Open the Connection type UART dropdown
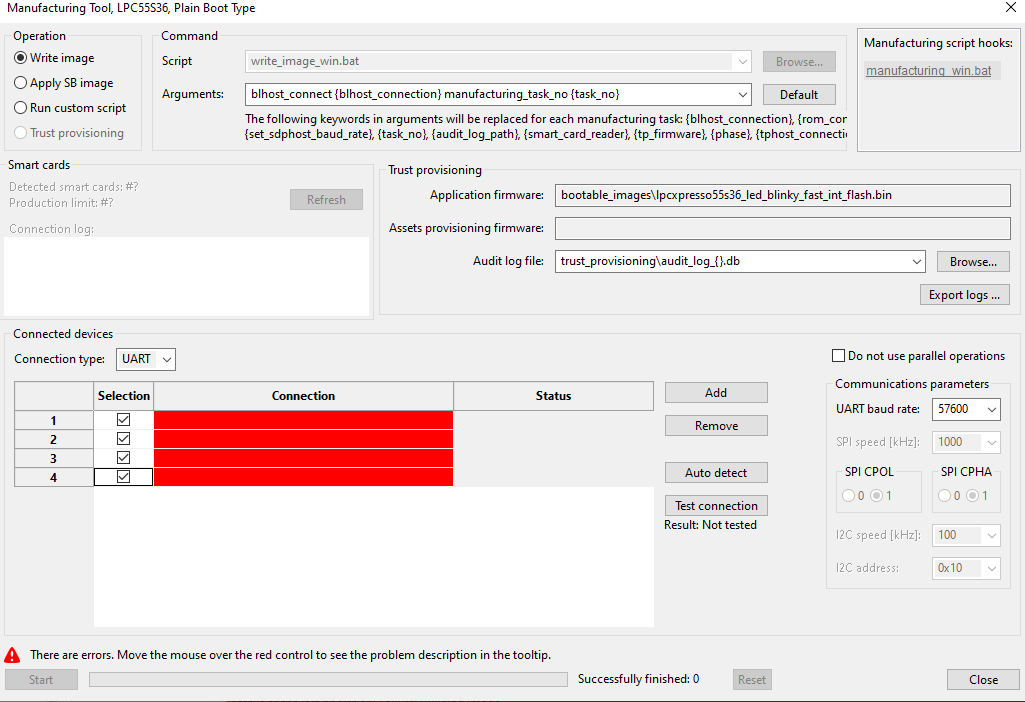The height and width of the screenshot is (702, 1025). 146,359
